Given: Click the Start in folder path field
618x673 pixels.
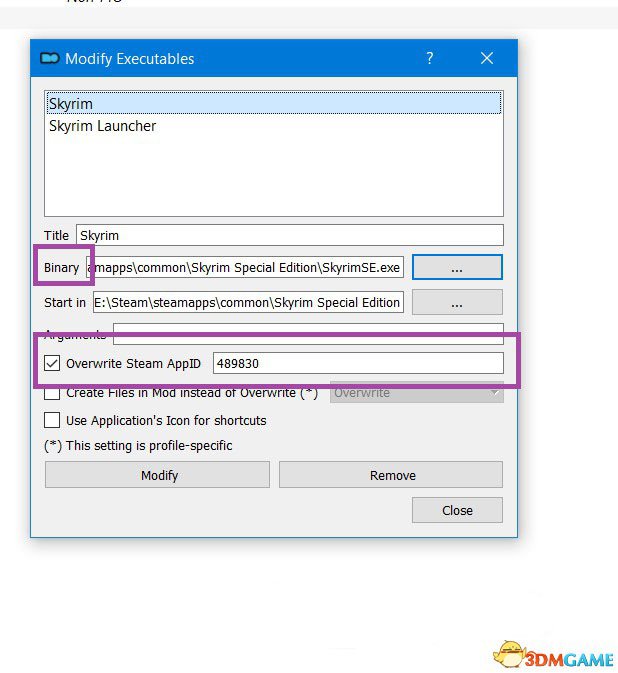Looking at the screenshot, I should (x=248, y=302).
